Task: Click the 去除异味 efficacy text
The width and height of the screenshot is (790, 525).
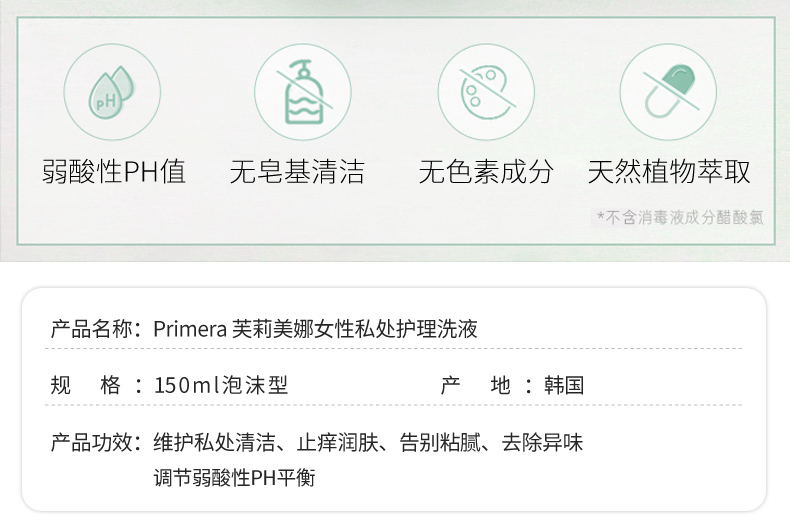Action: (542, 442)
